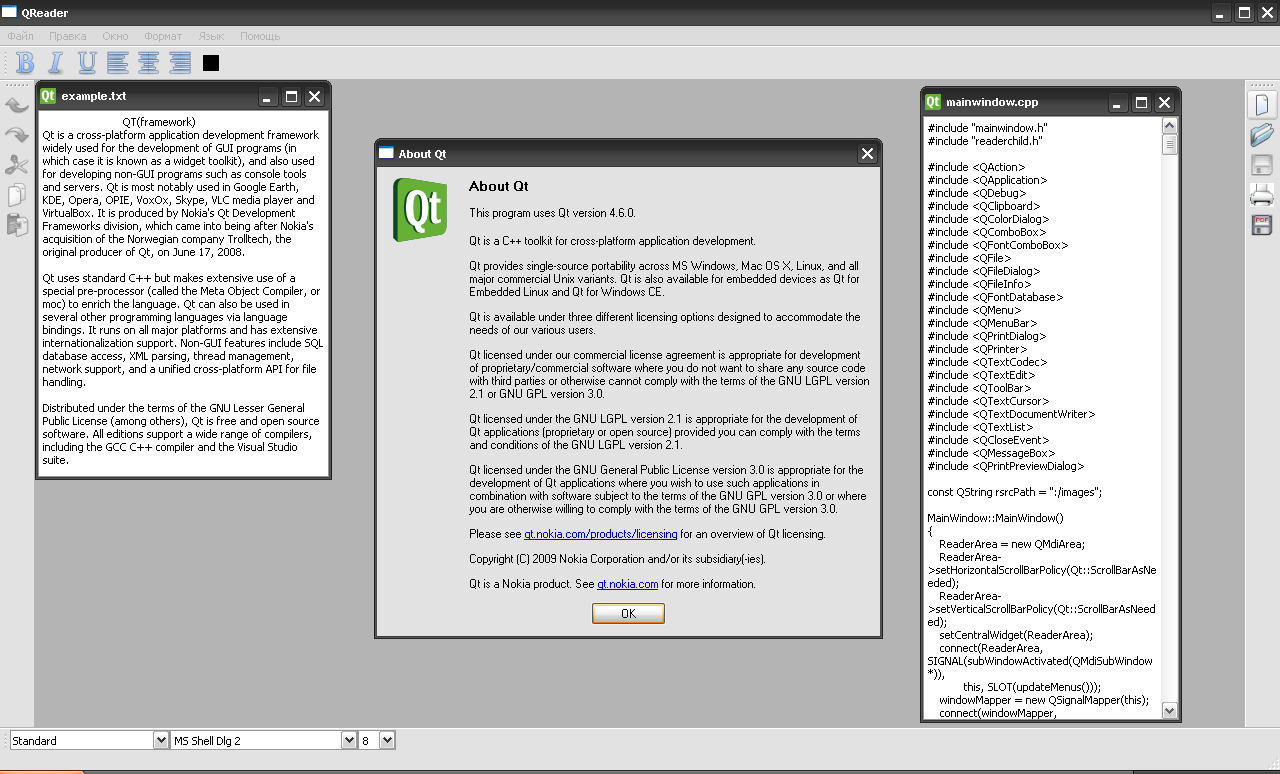Image resolution: width=1280 pixels, height=774 pixels.
Task: Toggle underline formatting
Action: click(x=87, y=63)
